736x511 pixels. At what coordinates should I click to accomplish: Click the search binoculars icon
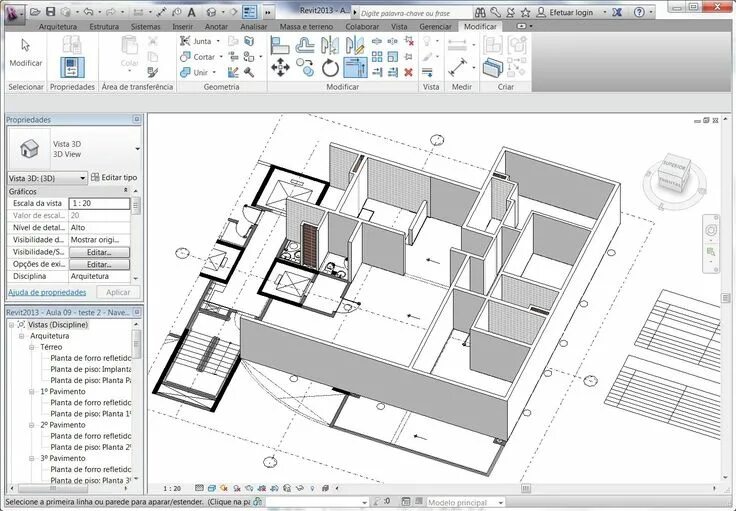pyautogui.click(x=480, y=13)
